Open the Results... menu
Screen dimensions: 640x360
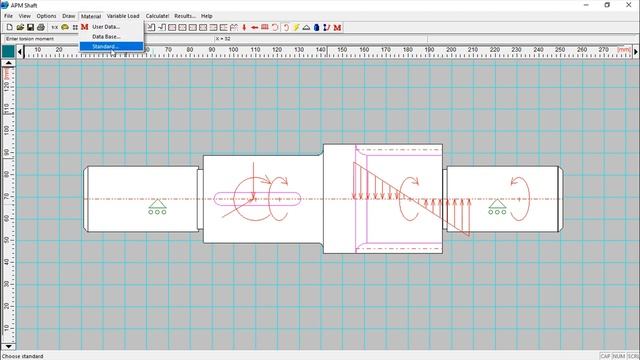(x=184, y=16)
